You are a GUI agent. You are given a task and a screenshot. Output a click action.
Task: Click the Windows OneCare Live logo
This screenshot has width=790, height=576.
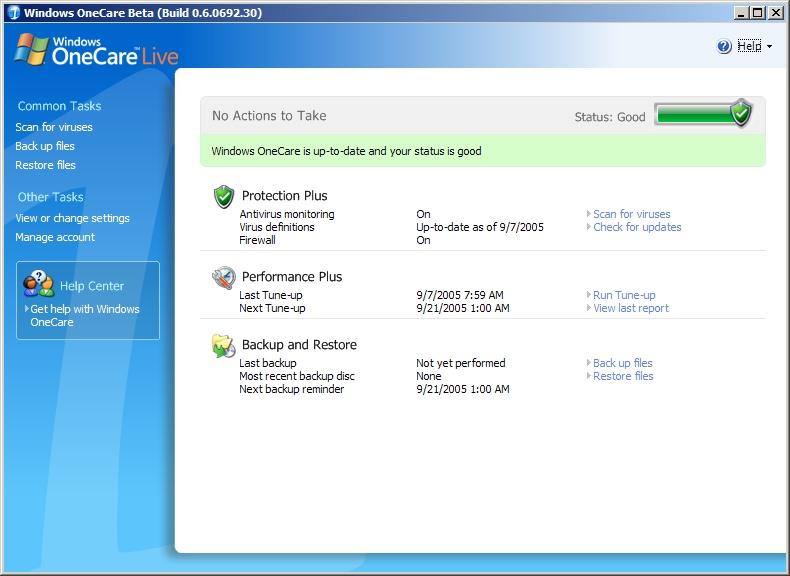click(x=97, y=50)
